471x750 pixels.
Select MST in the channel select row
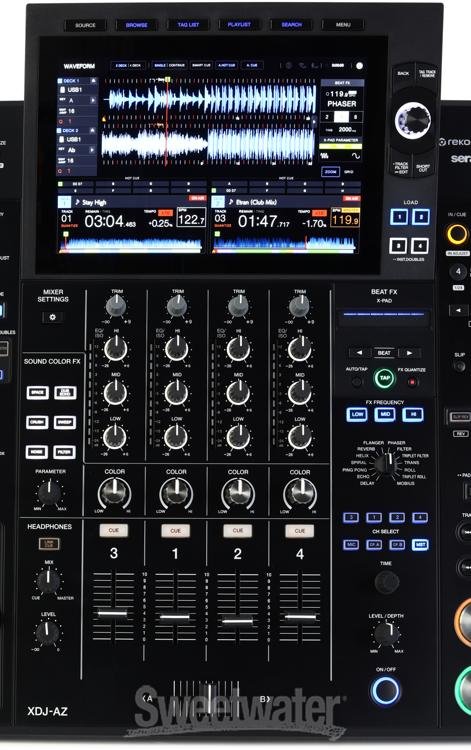pos(420,545)
